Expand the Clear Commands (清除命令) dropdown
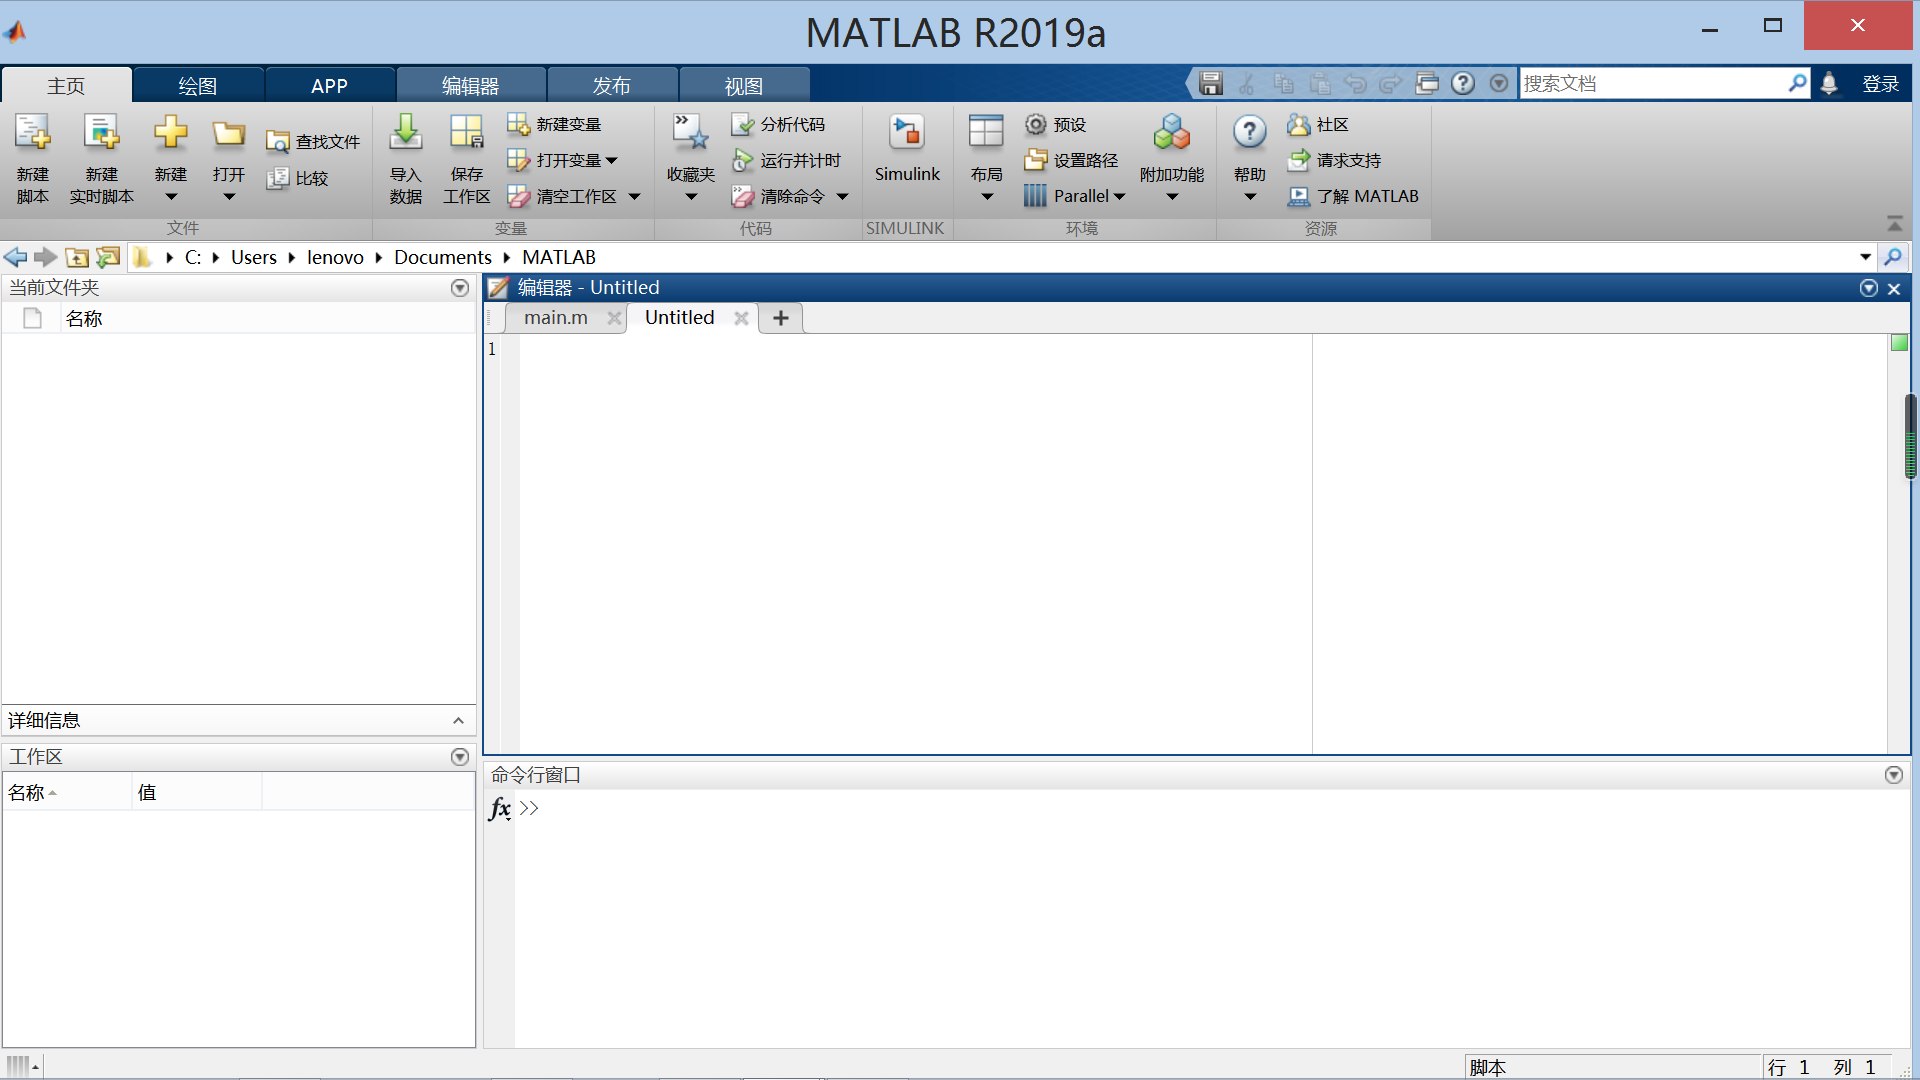The height and width of the screenshot is (1080, 1920). pyautogui.click(x=842, y=197)
